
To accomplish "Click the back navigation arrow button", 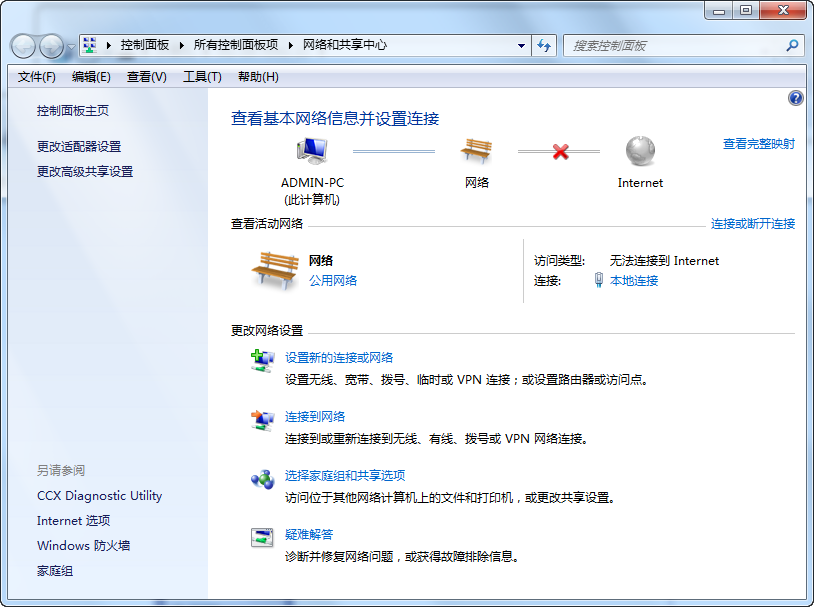I will [24, 46].
